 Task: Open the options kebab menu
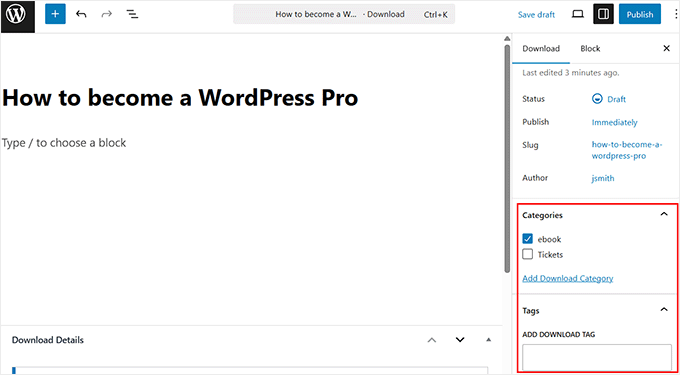coord(677,14)
